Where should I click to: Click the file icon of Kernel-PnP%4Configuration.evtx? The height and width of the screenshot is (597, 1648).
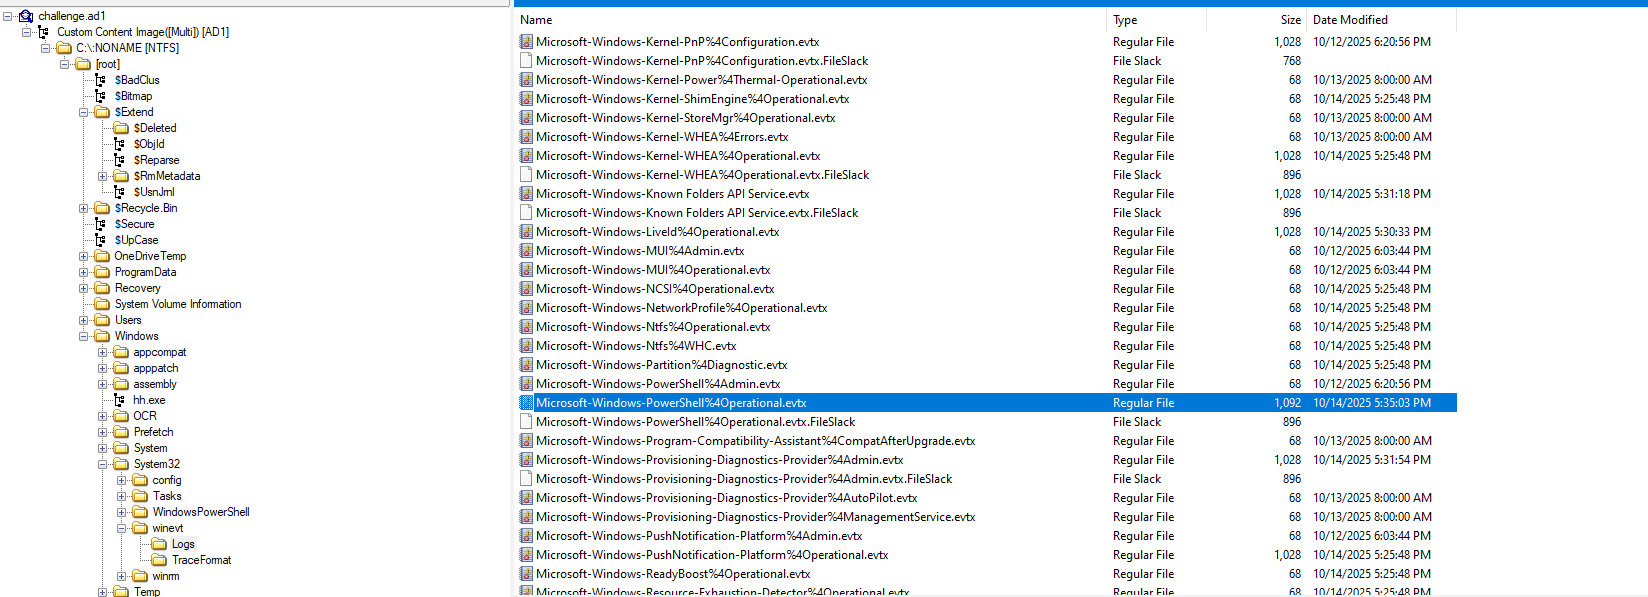click(x=526, y=42)
